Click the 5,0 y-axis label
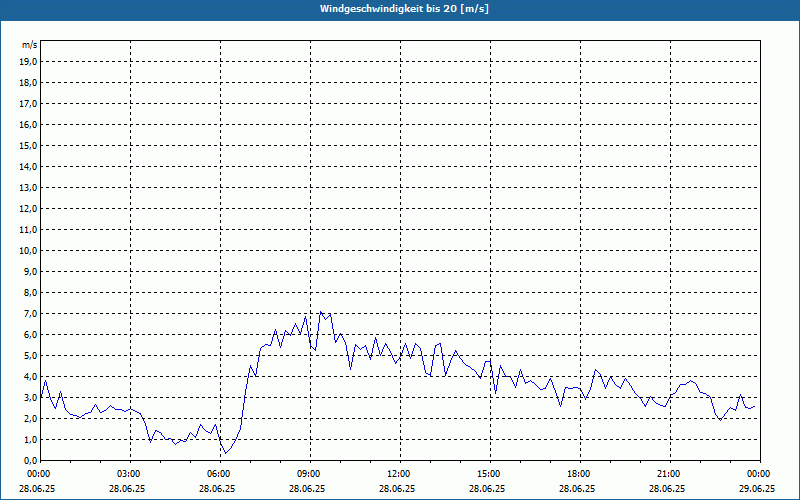Viewport: 800px width, 500px height. [x=30, y=356]
